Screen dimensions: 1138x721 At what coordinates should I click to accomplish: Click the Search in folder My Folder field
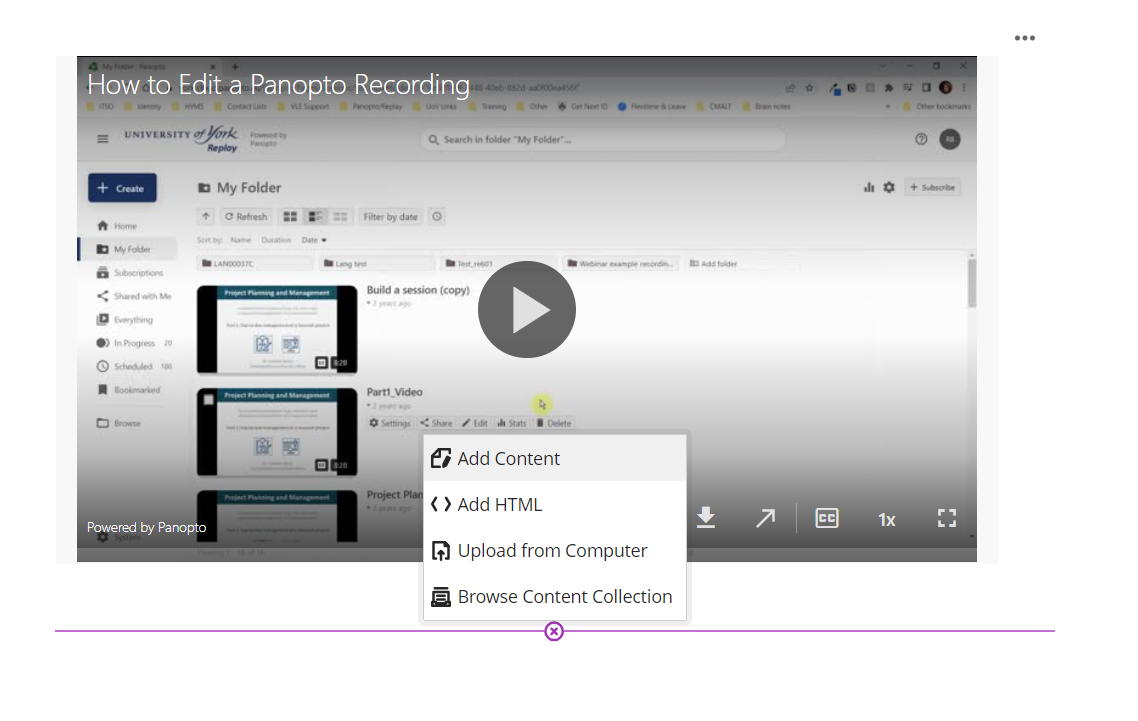tap(600, 139)
